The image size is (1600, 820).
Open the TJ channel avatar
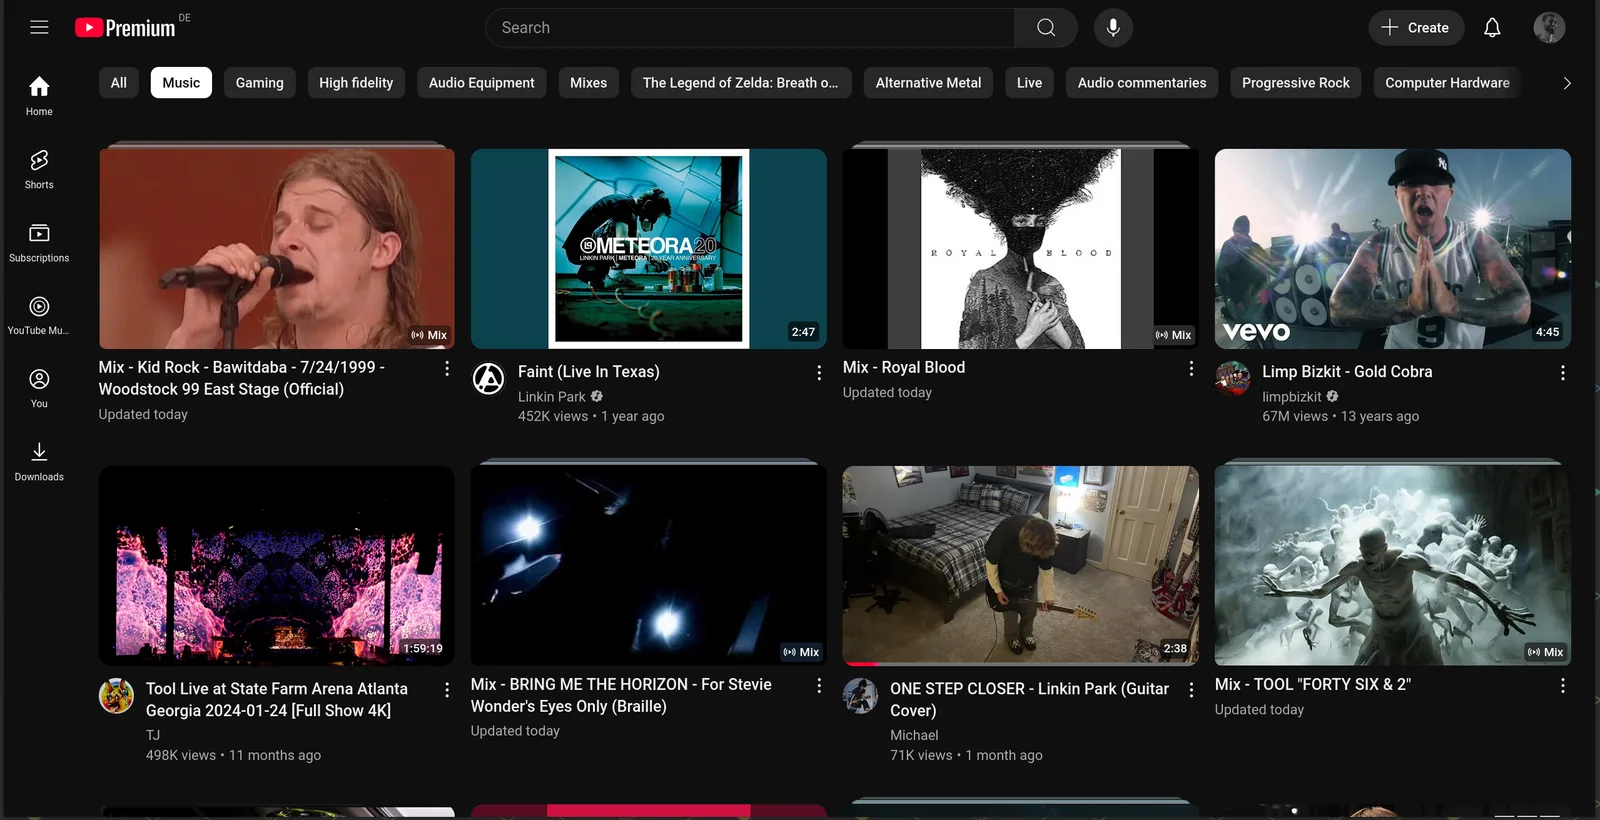(116, 696)
